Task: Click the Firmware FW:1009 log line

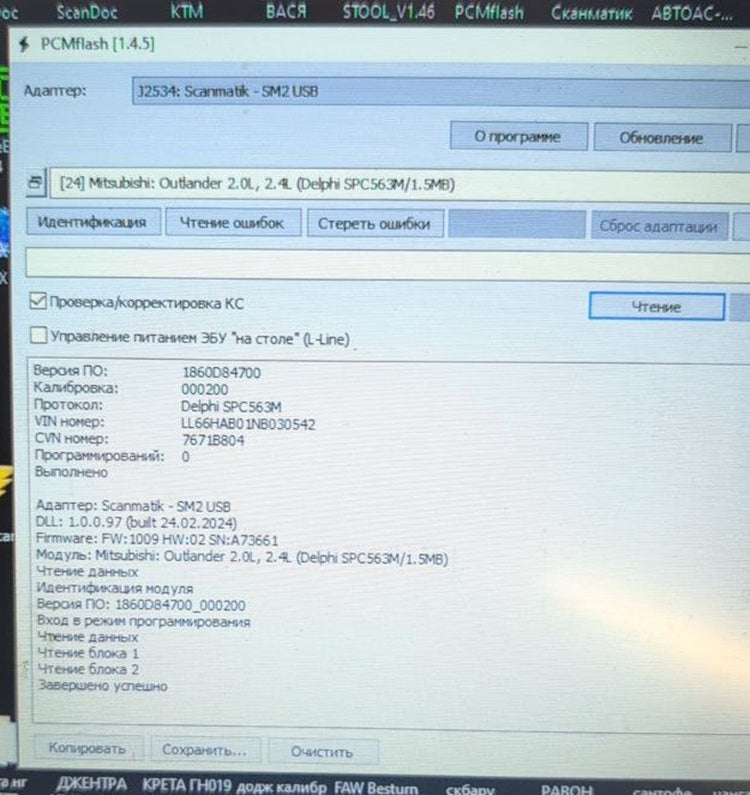Action: [157, 539]
